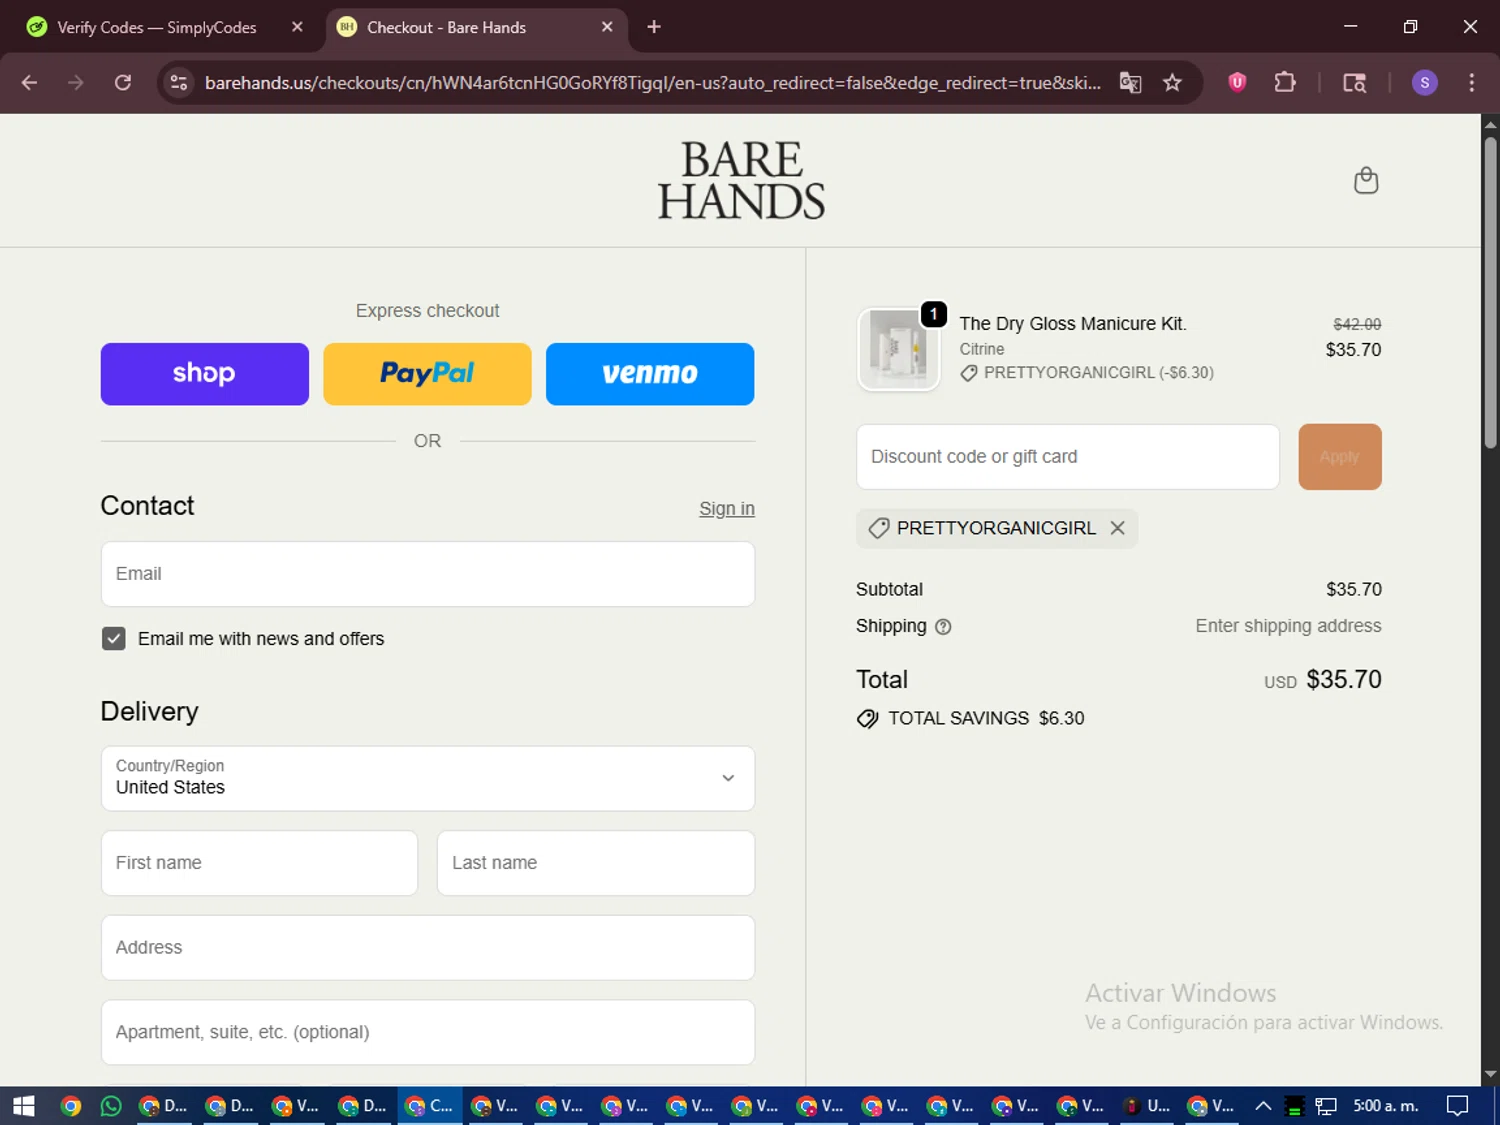Reload the checkout page

point(123,83)
